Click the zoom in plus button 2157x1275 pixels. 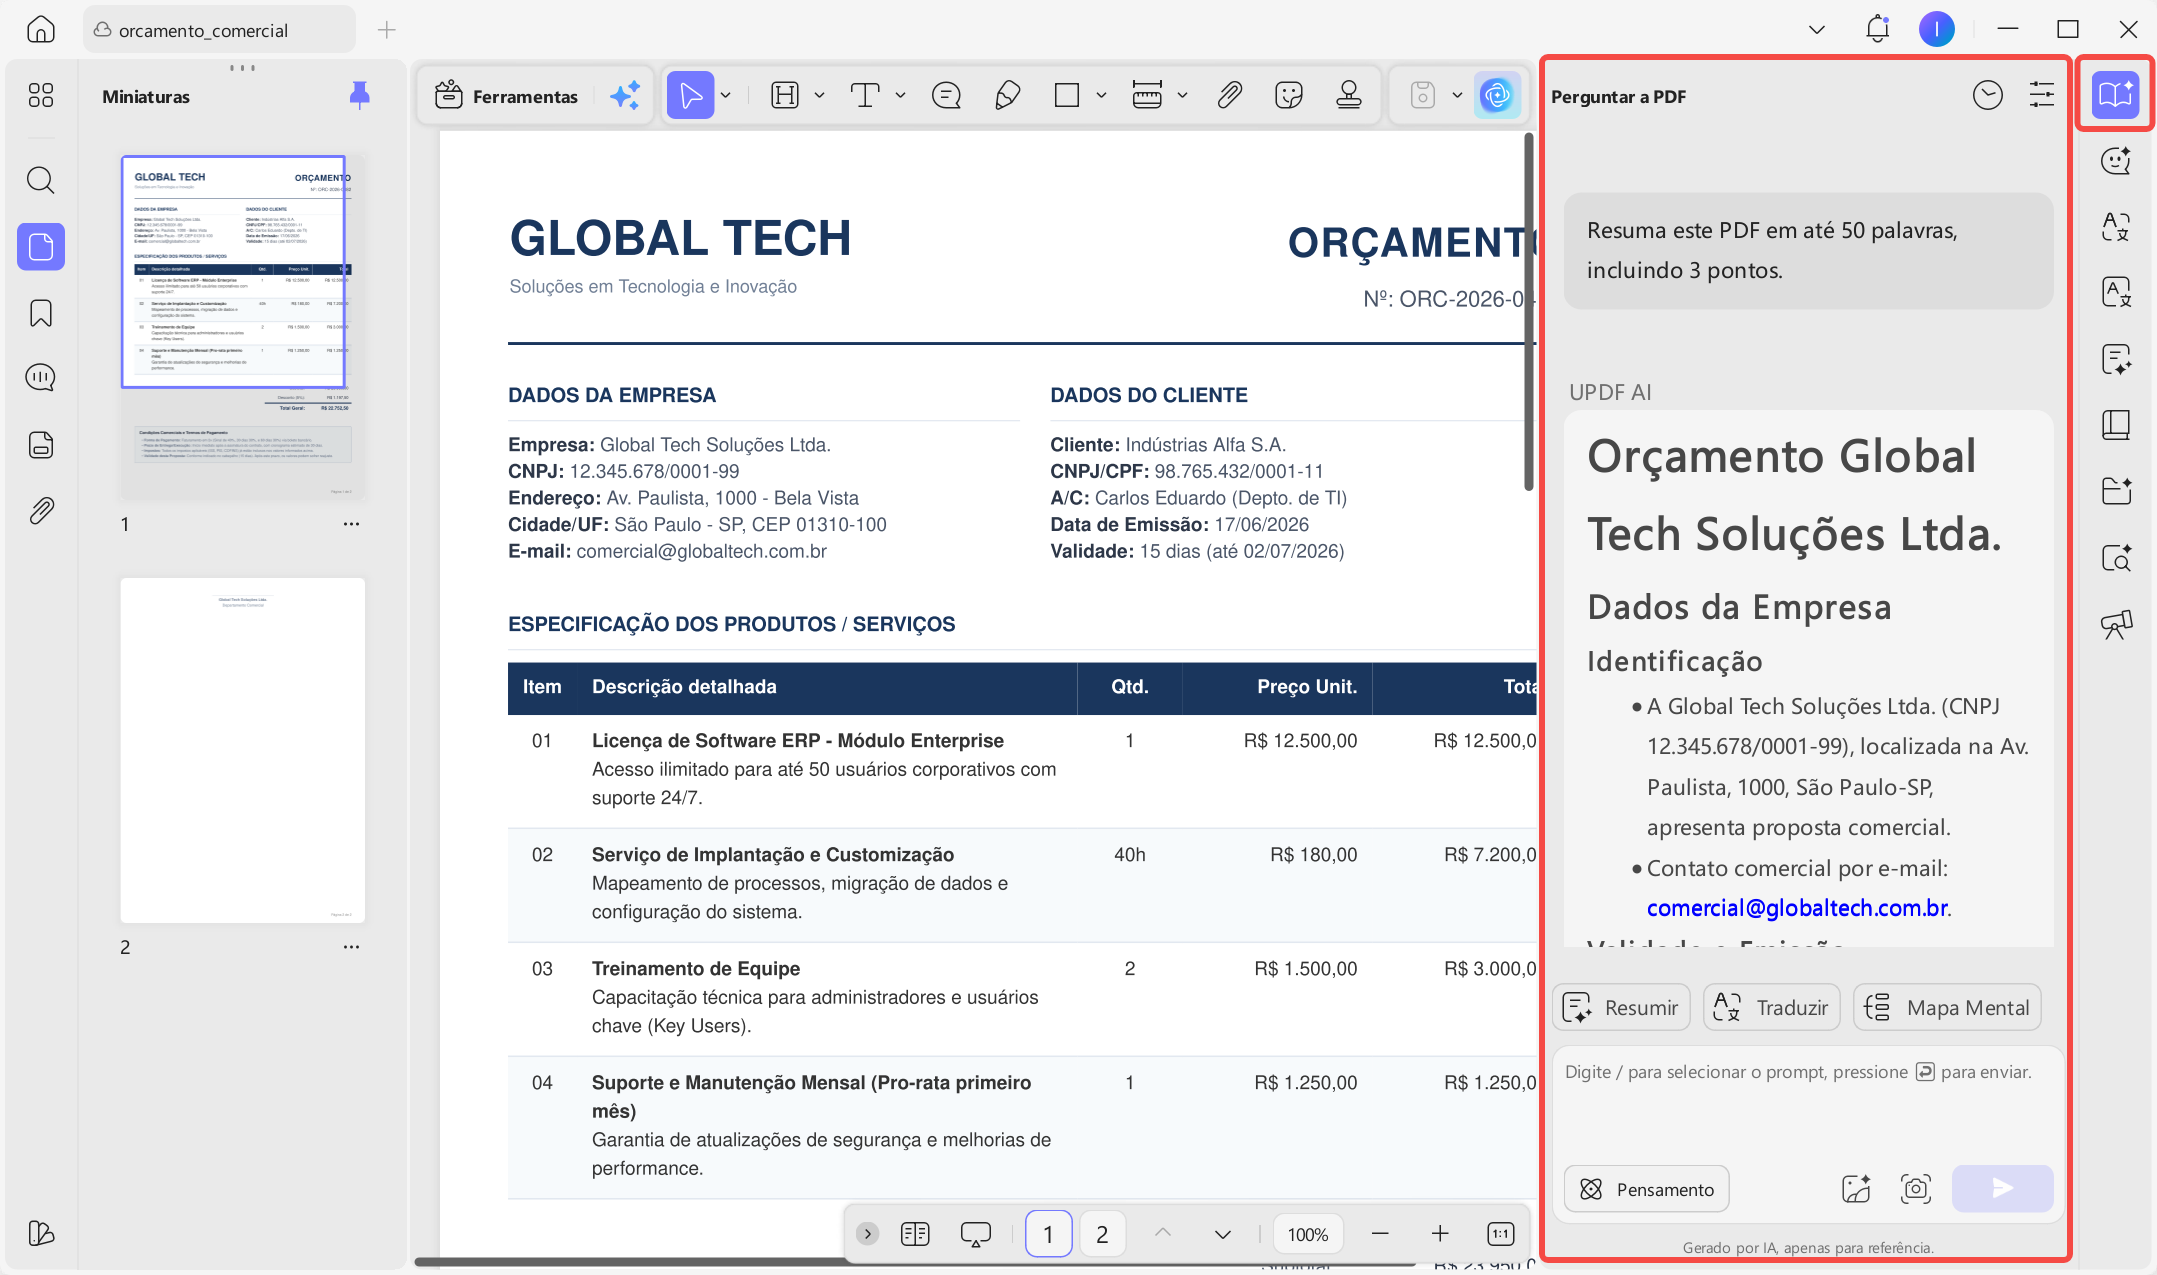coord(1440,1234)
